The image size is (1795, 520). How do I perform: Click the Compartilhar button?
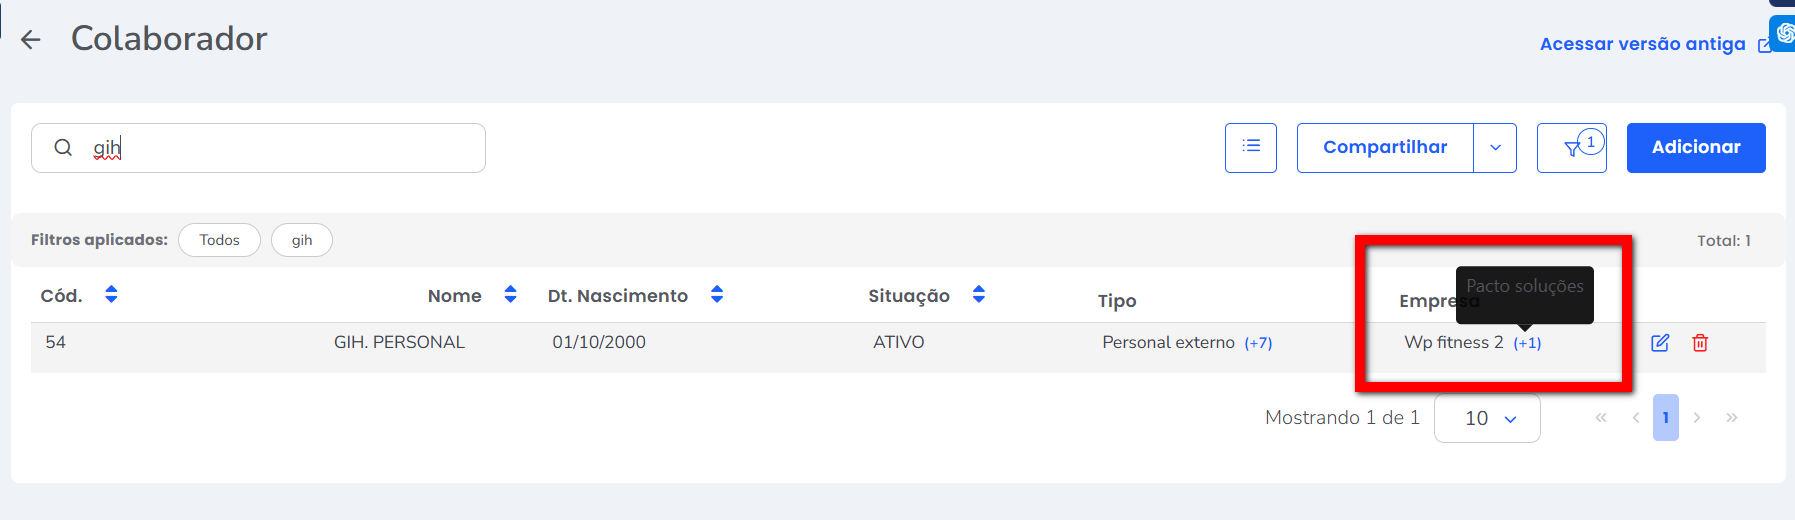1384,148
